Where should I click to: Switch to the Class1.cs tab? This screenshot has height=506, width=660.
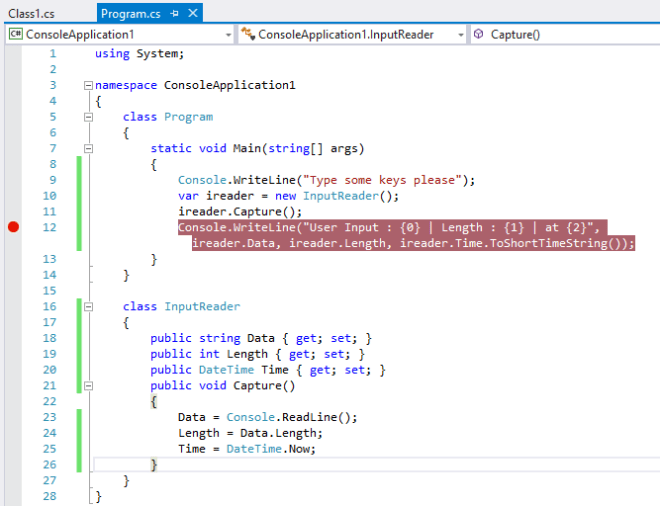(x=29, y=13)
